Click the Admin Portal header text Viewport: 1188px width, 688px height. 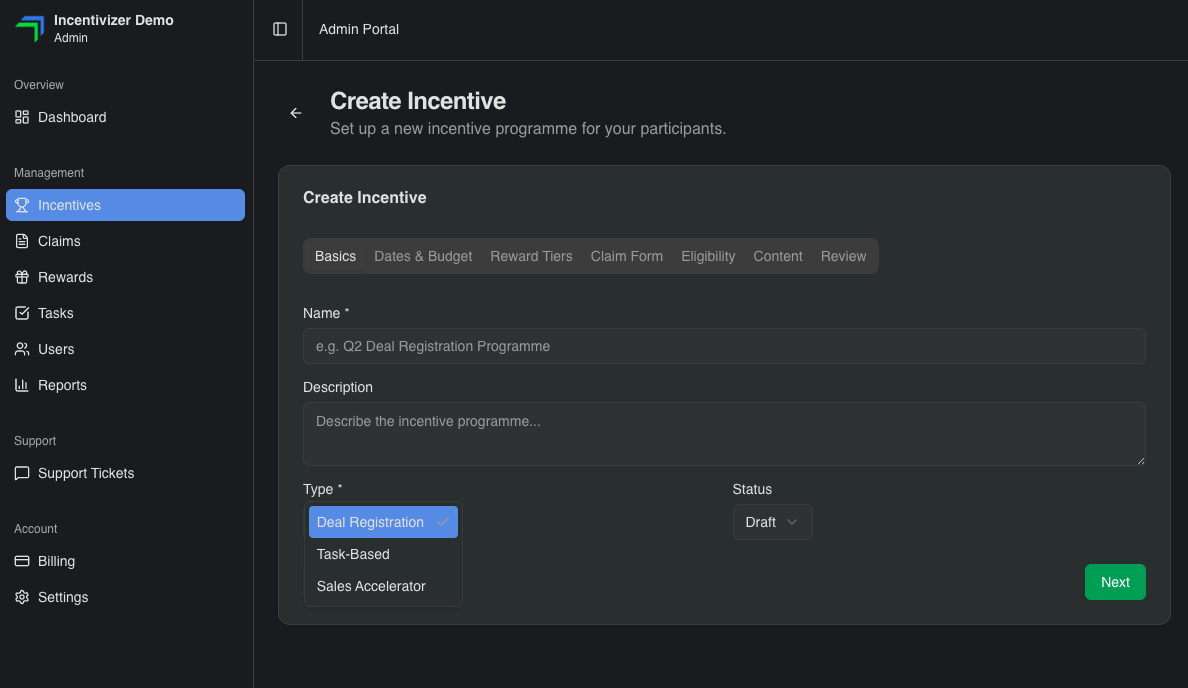[x=358, y=30]
